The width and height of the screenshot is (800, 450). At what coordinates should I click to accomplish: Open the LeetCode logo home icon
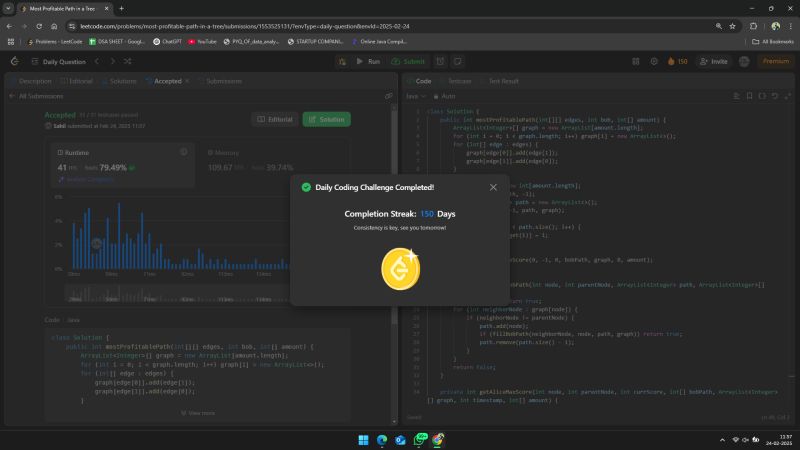click(x=15, y=61)
